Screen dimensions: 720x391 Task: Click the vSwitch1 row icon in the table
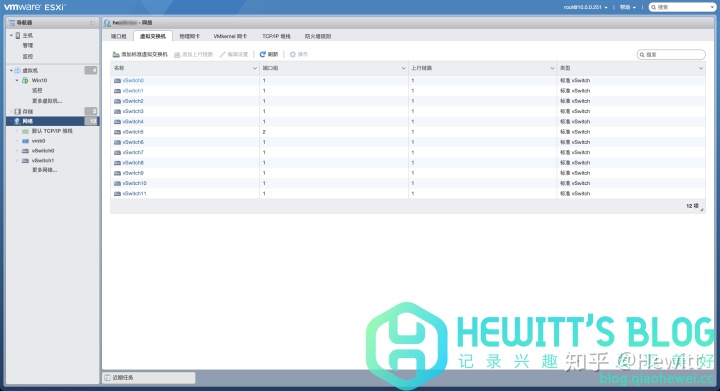point(118,91)
